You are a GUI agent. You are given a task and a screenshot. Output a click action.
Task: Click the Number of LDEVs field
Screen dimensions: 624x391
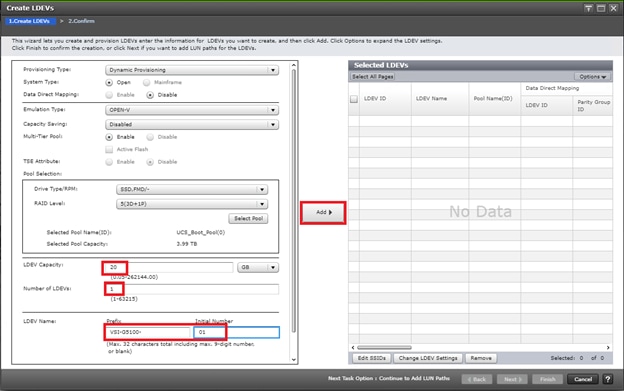tap(192, 289)
